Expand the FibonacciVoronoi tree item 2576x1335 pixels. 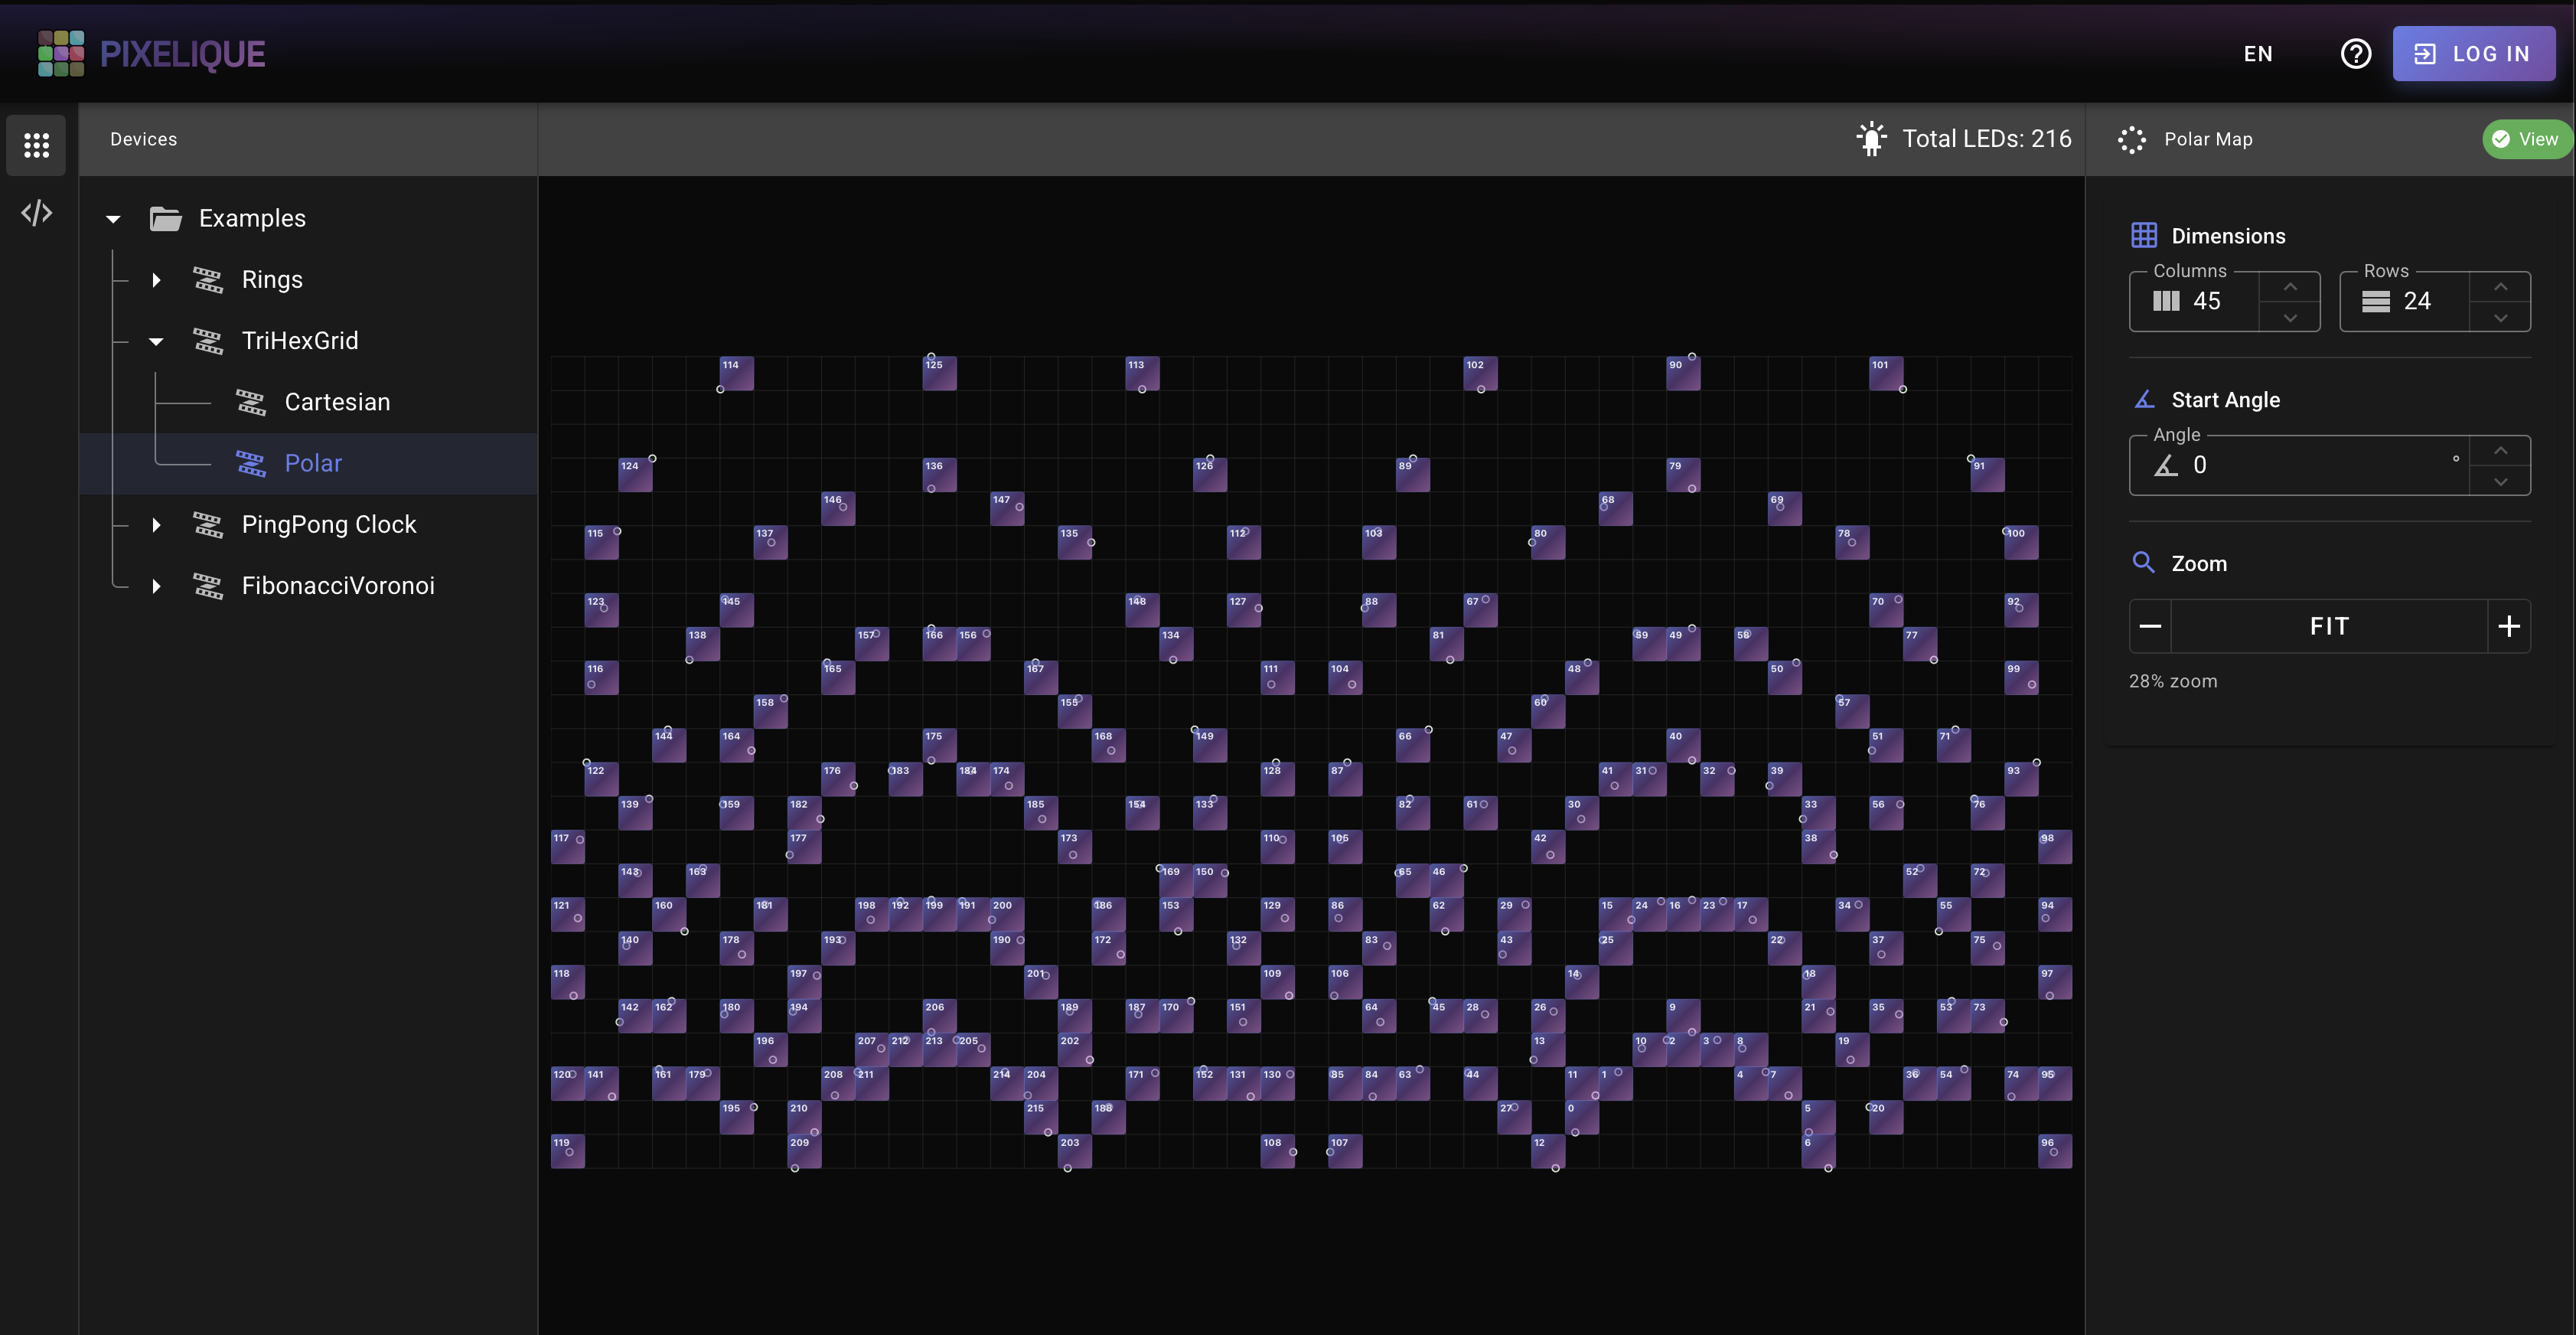point(156,586)
